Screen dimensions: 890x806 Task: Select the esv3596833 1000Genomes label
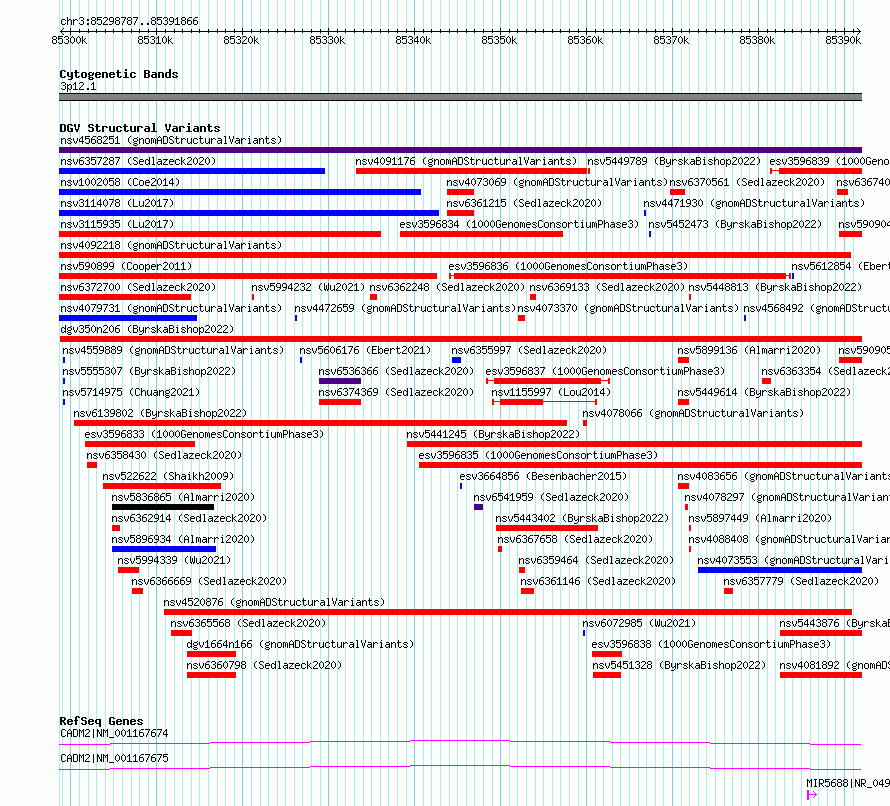[x=204, y=434]
